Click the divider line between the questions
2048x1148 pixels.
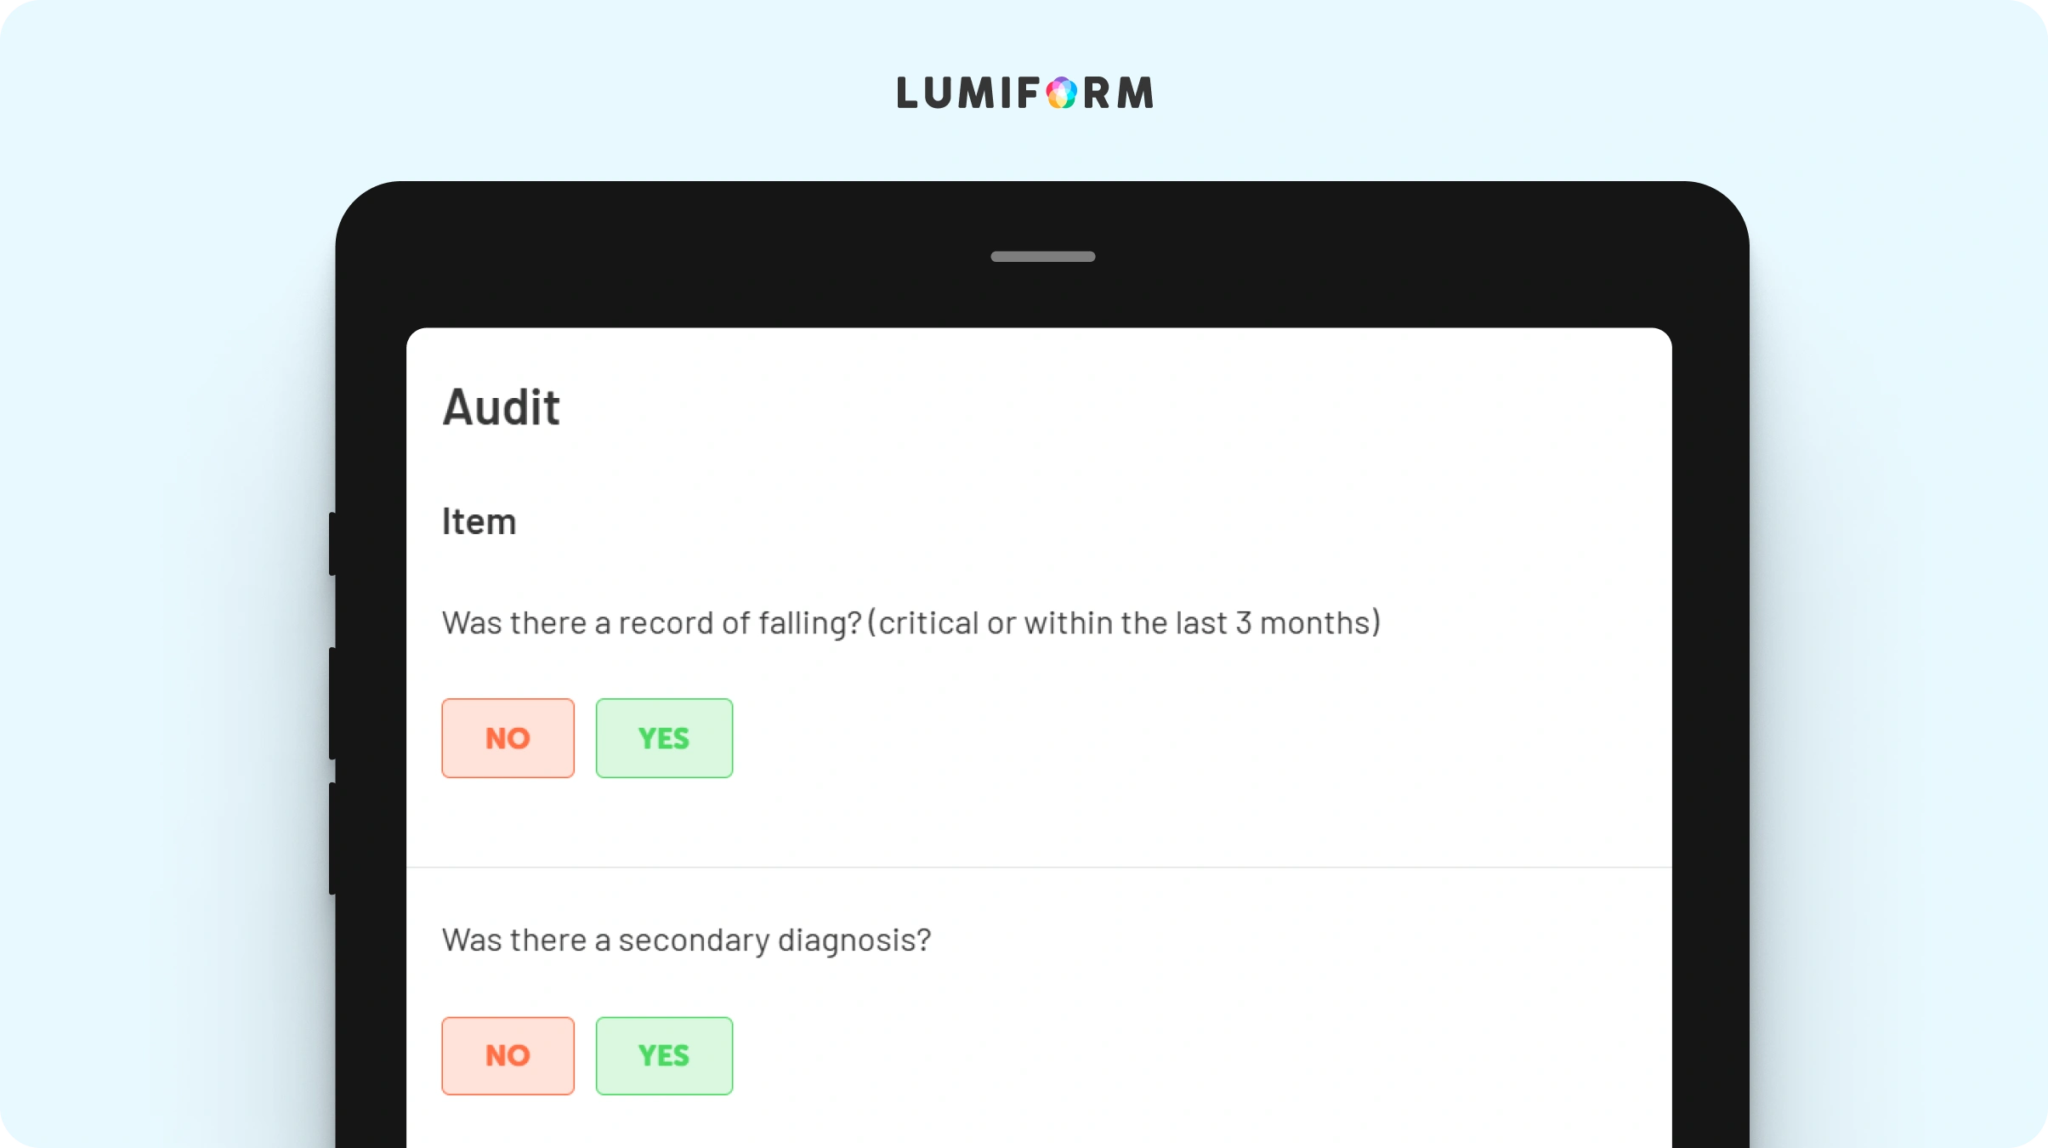(x=1039, y=867)
